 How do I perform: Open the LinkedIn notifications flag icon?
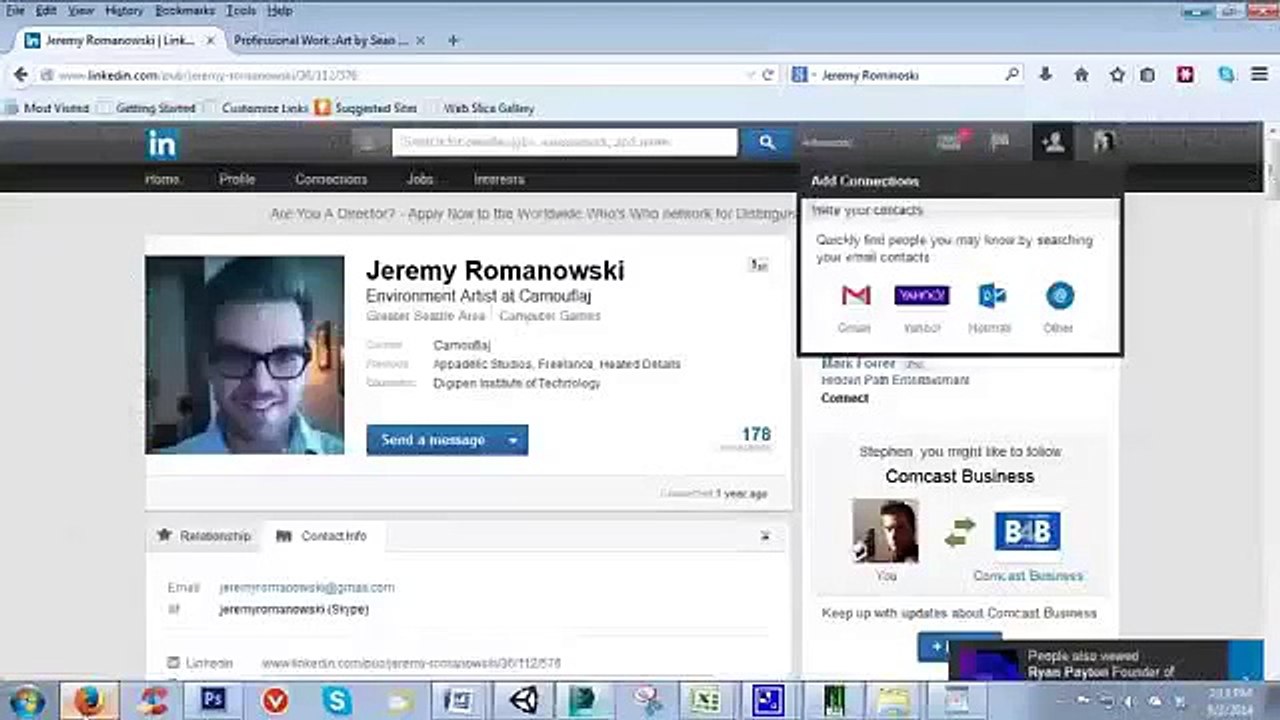[999, 142]
